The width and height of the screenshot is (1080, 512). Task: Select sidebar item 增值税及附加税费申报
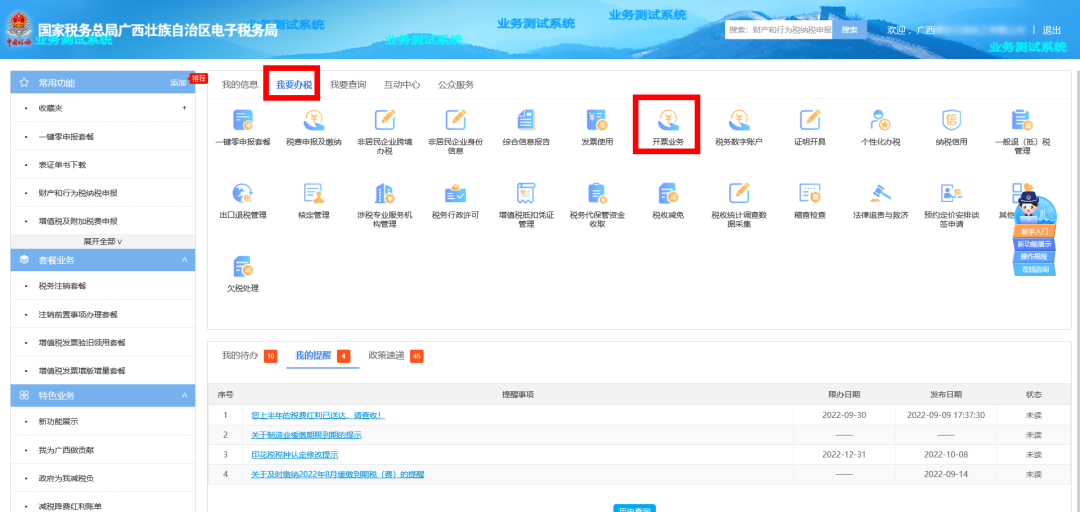pyautogui.click(x=103, y=221)
